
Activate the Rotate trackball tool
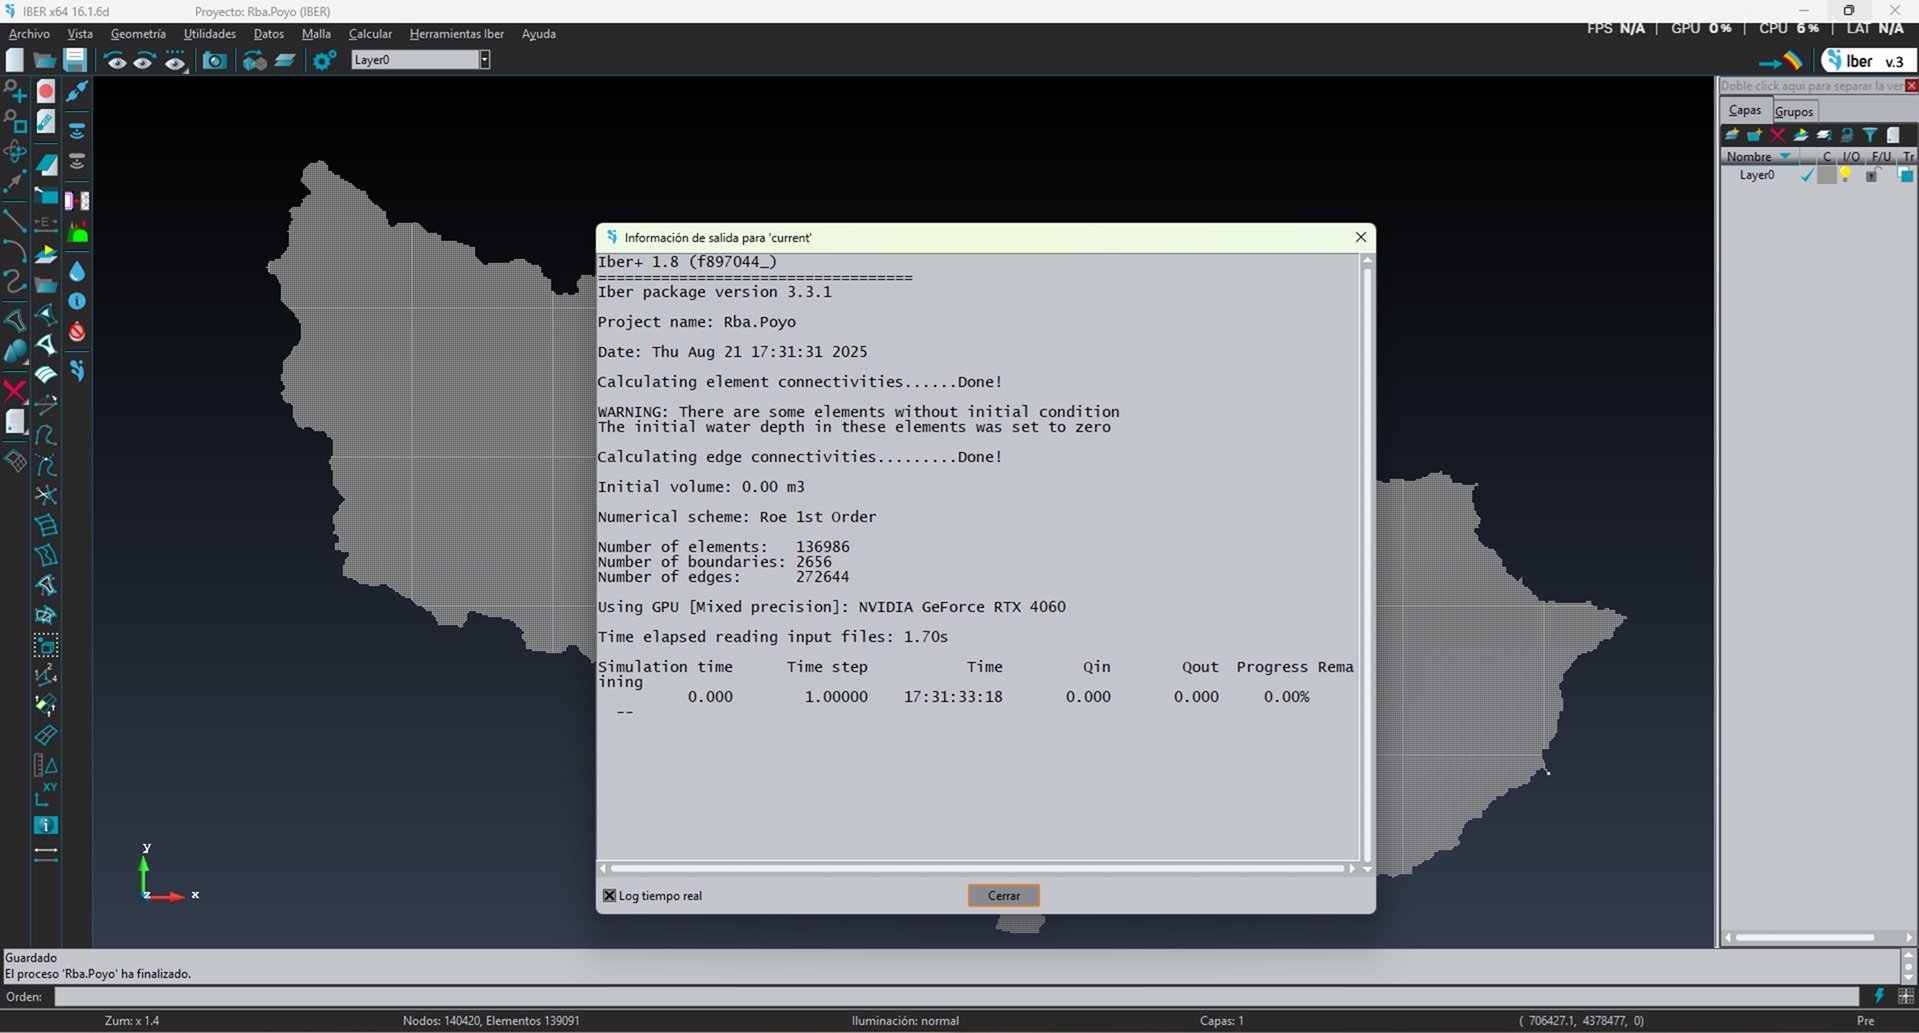tap(15, 152)
